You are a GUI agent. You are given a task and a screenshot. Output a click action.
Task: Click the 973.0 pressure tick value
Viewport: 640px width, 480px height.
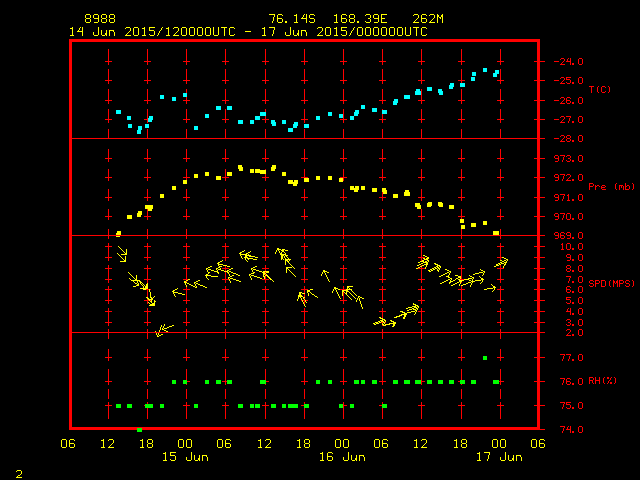coord(569,158)
